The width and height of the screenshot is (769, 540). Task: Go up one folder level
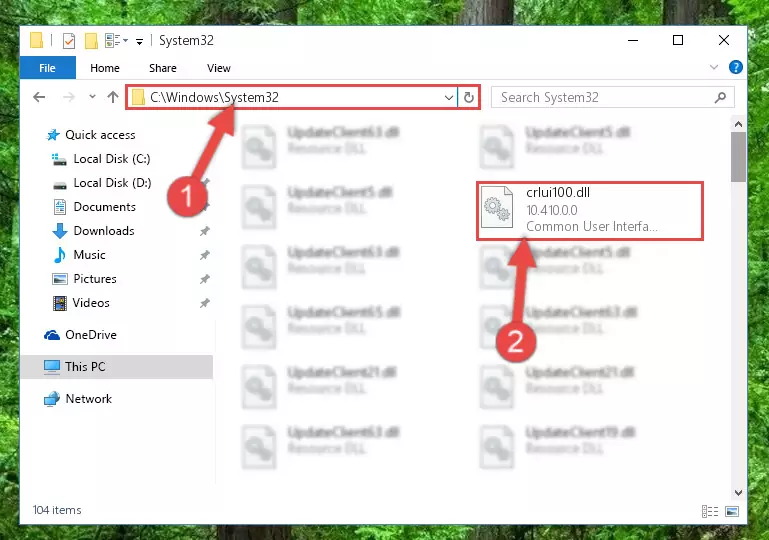coord(113,97)
